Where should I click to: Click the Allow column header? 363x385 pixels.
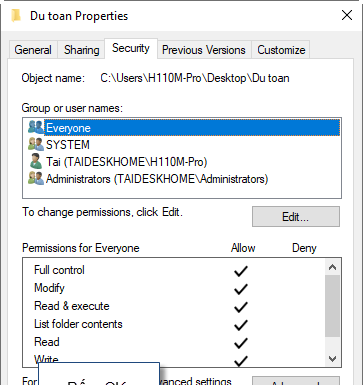tap(243, 248)
